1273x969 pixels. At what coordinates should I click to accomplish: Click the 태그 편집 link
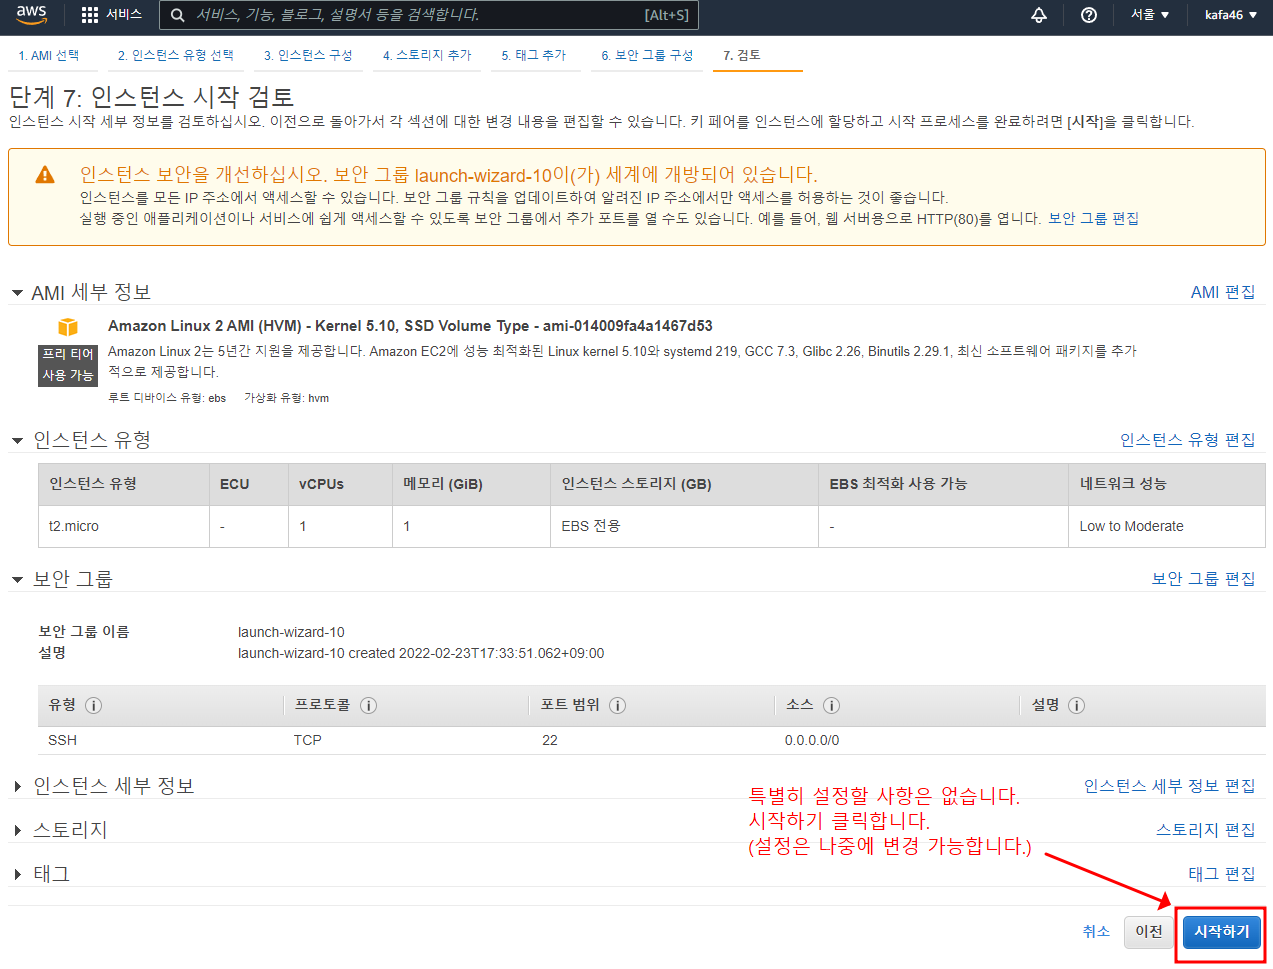point(1221,874)
